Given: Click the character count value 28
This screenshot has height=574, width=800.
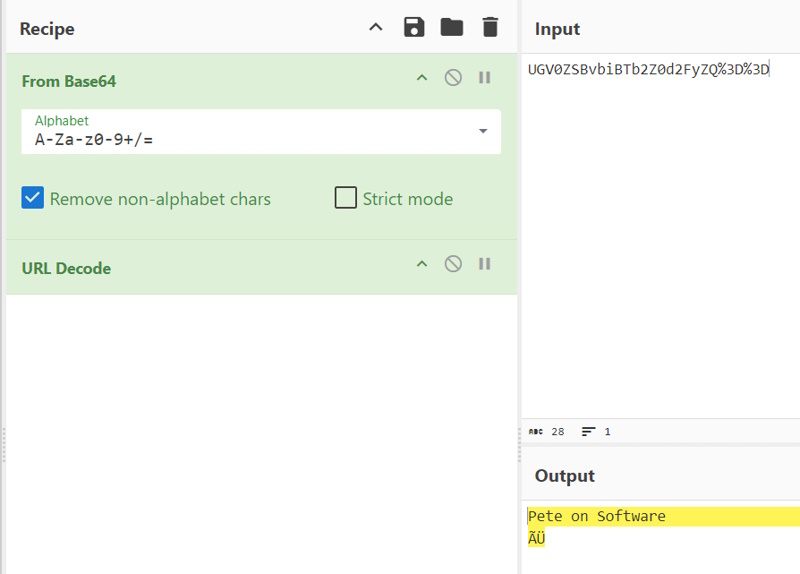Looking at the screenshot, I should pyautogui.click(x=558, y=432).
